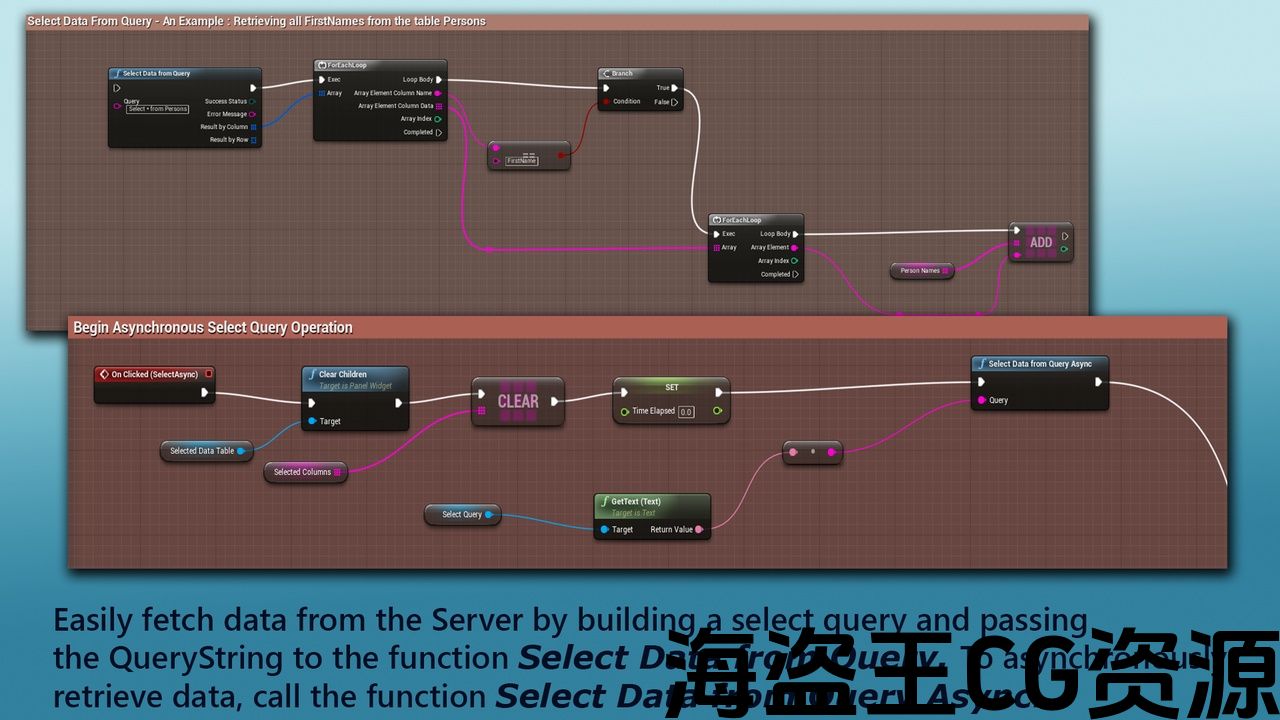The height and width of the screenshot is (720, 1280).
Task: Click the Array Element Column Data pin
Action: [x=439, y=106]
